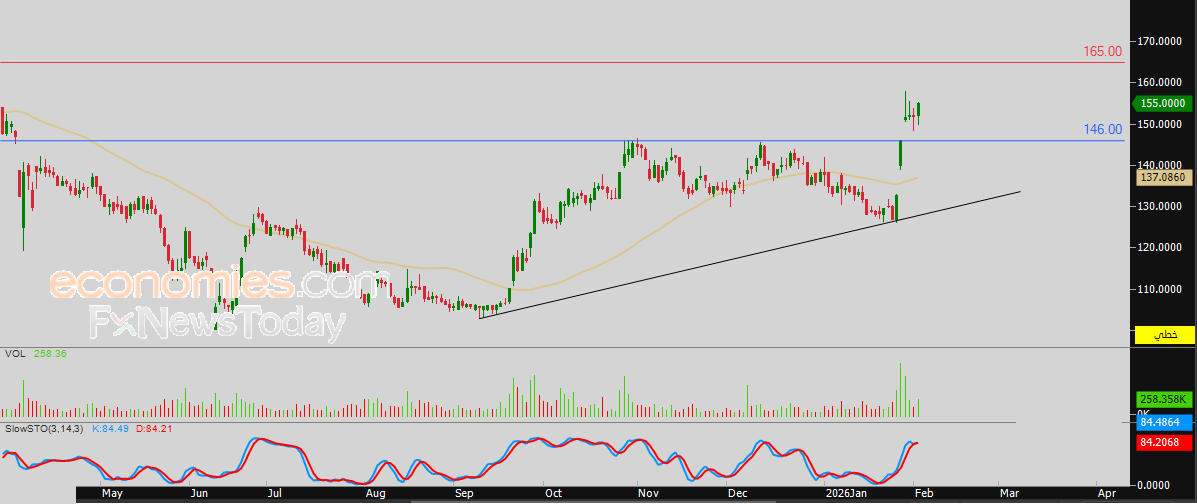Screen dimensions: 1197x504
Task: Select the red 165.00 resistance line label
Action: coord(1103,52)
